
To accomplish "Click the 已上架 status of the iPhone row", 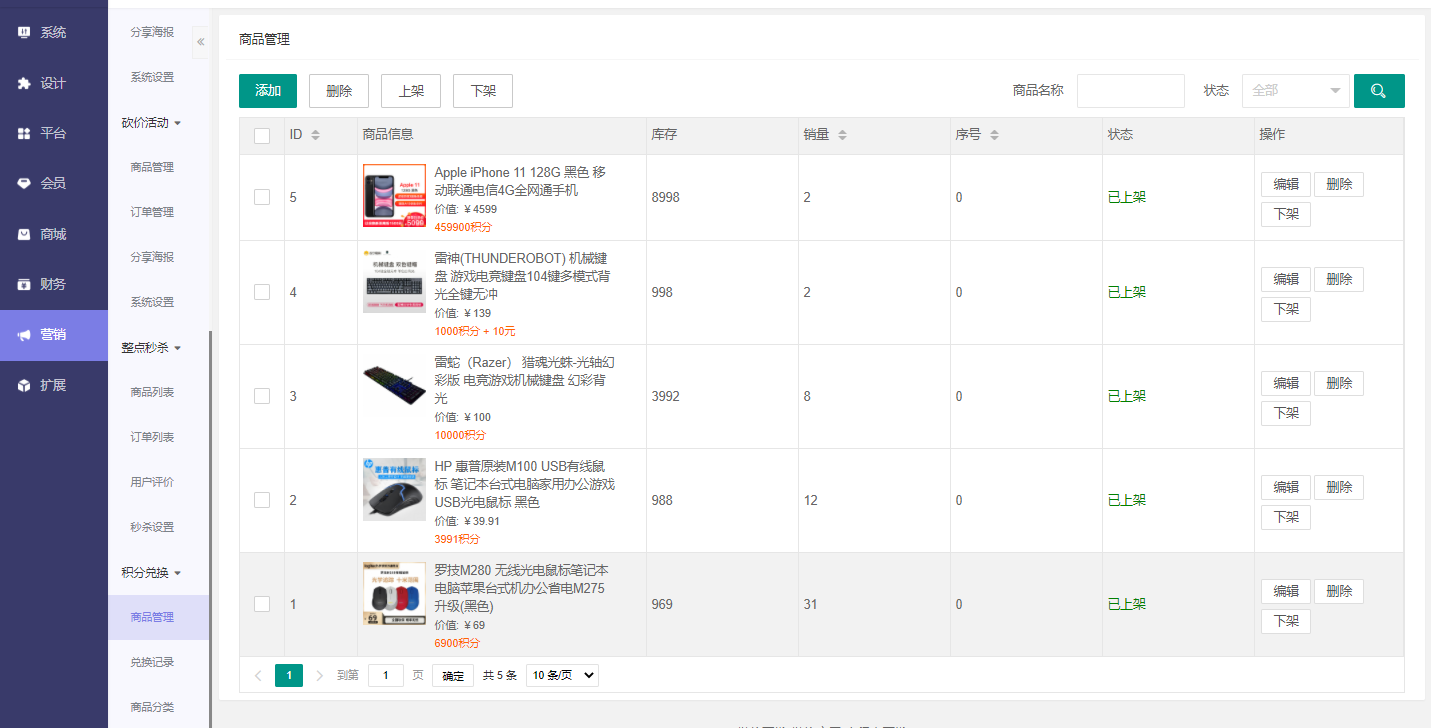I will click(x=1127, y=197).
